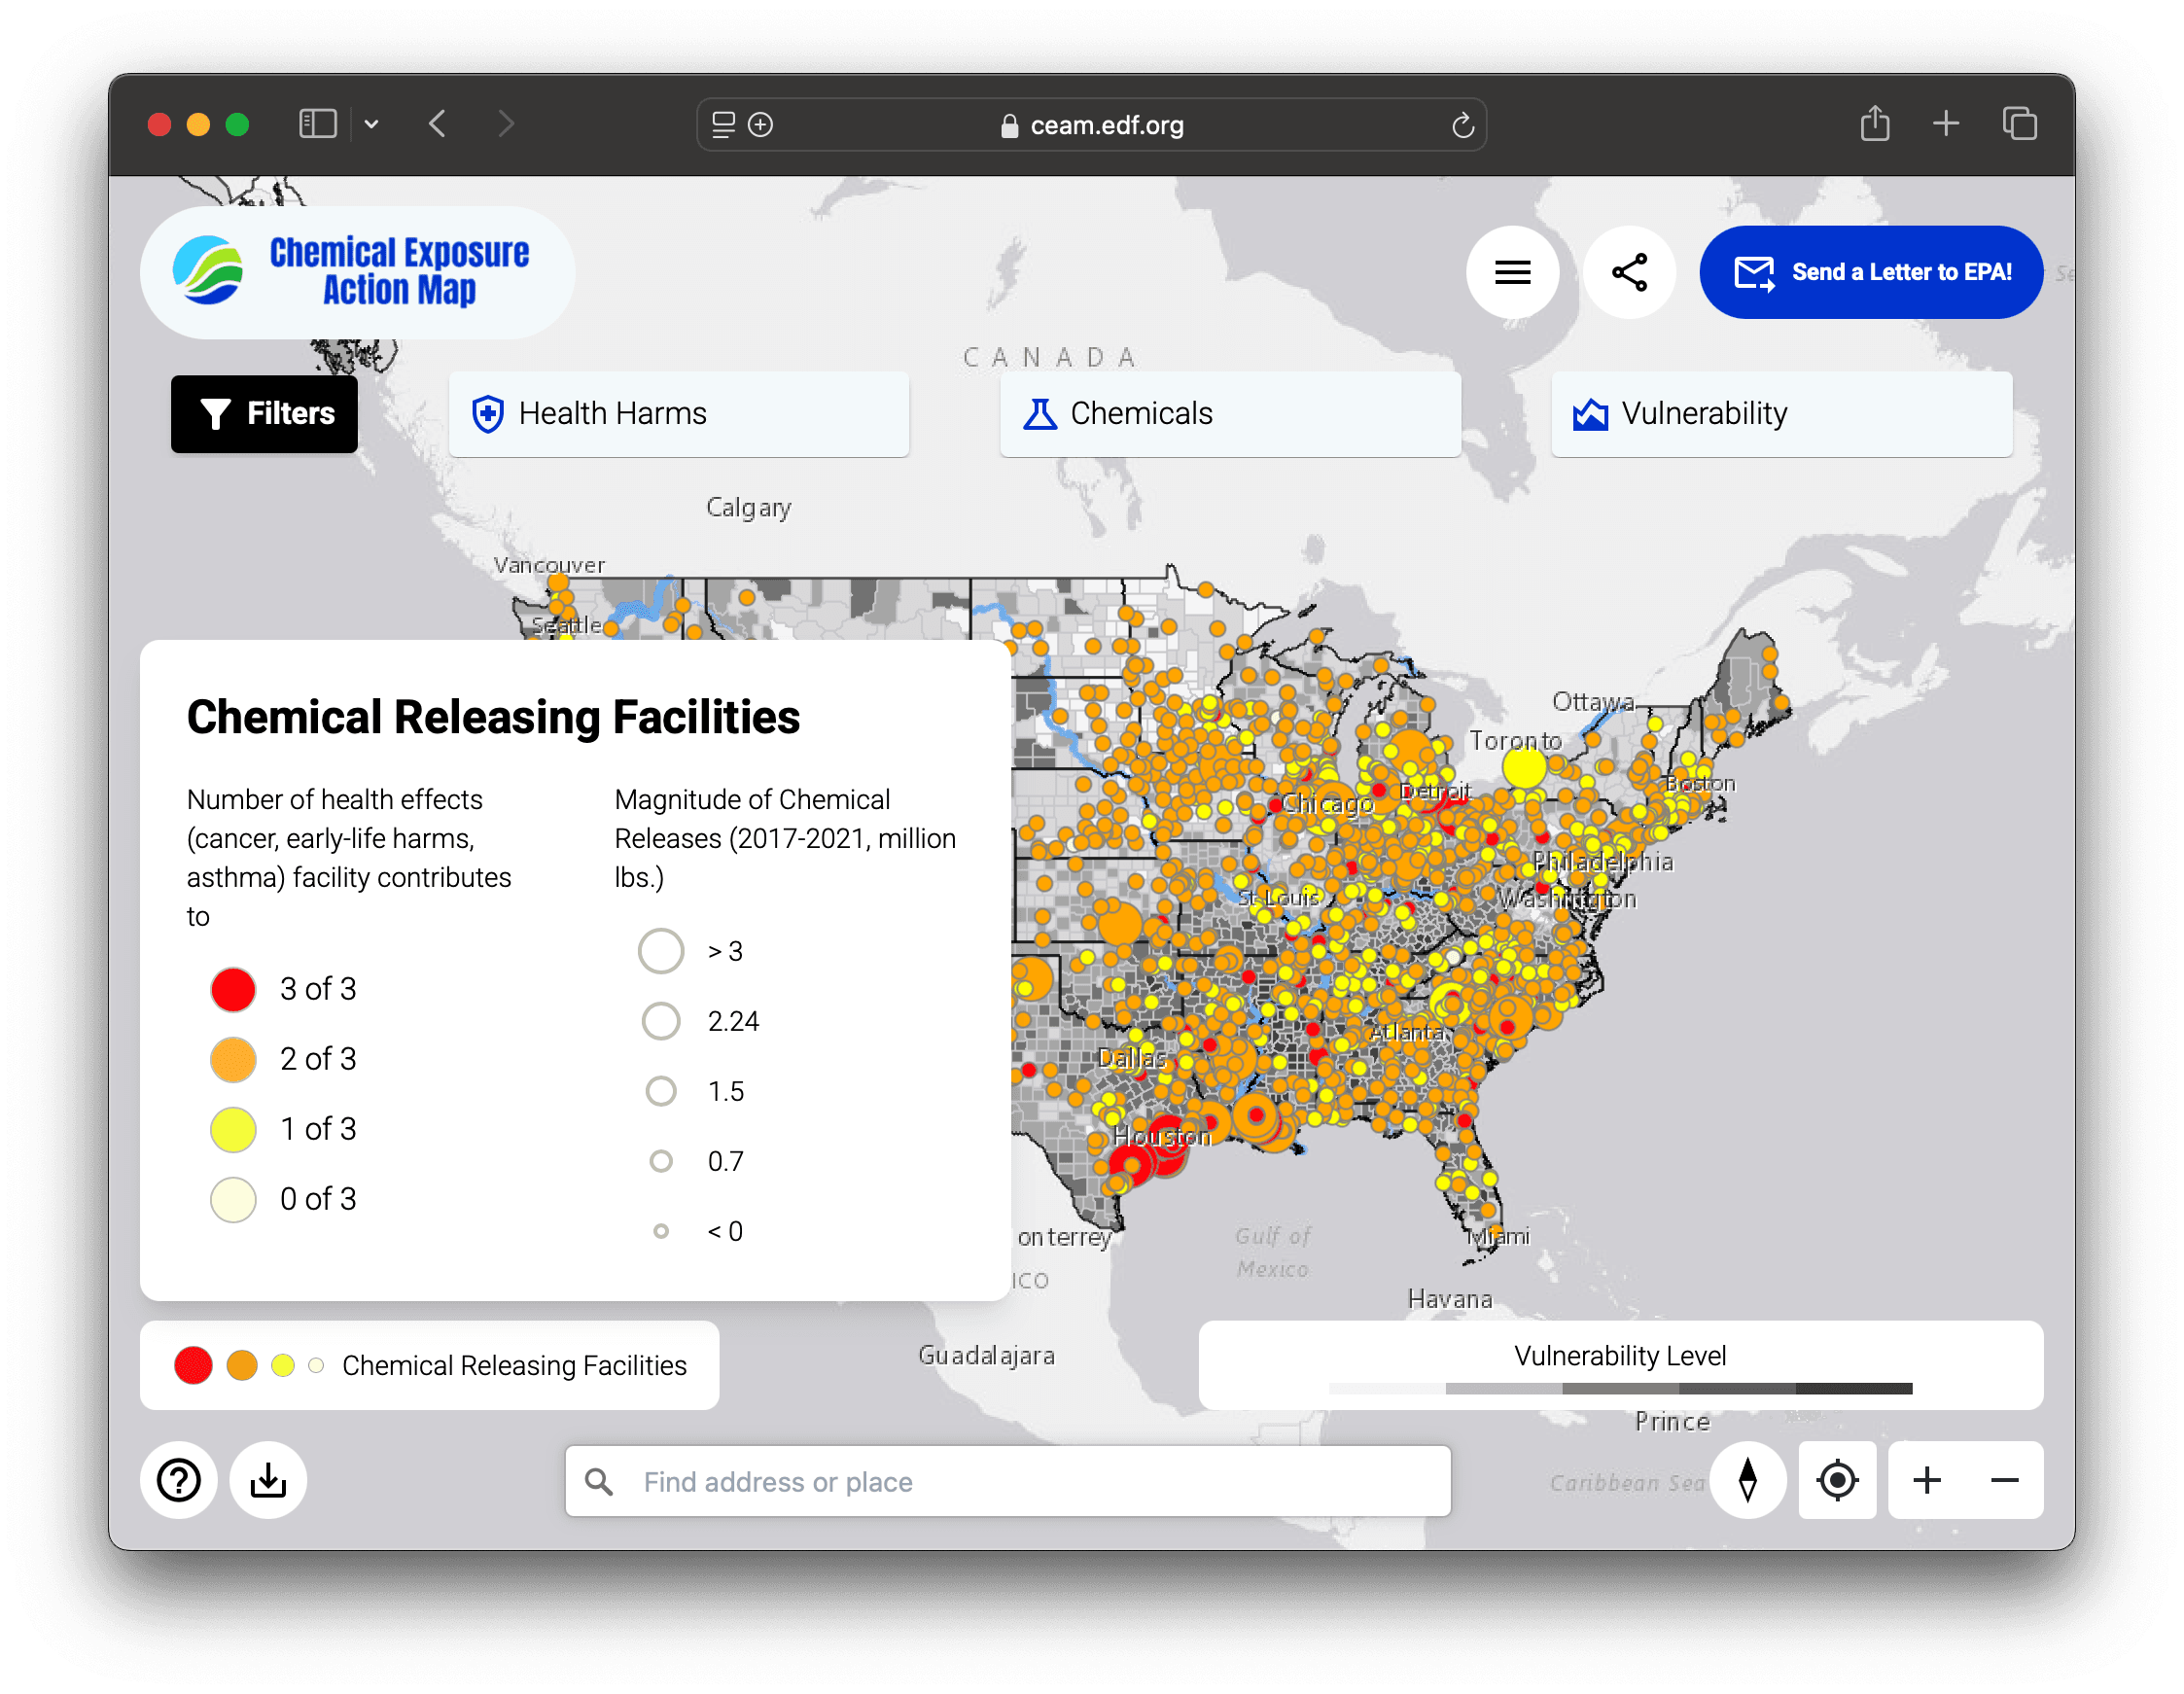Click the Vulnerability Level gradient bar
Image resolution: width=2184 pixels, height=1694 pixels.
click(x=1620, y=1389)
